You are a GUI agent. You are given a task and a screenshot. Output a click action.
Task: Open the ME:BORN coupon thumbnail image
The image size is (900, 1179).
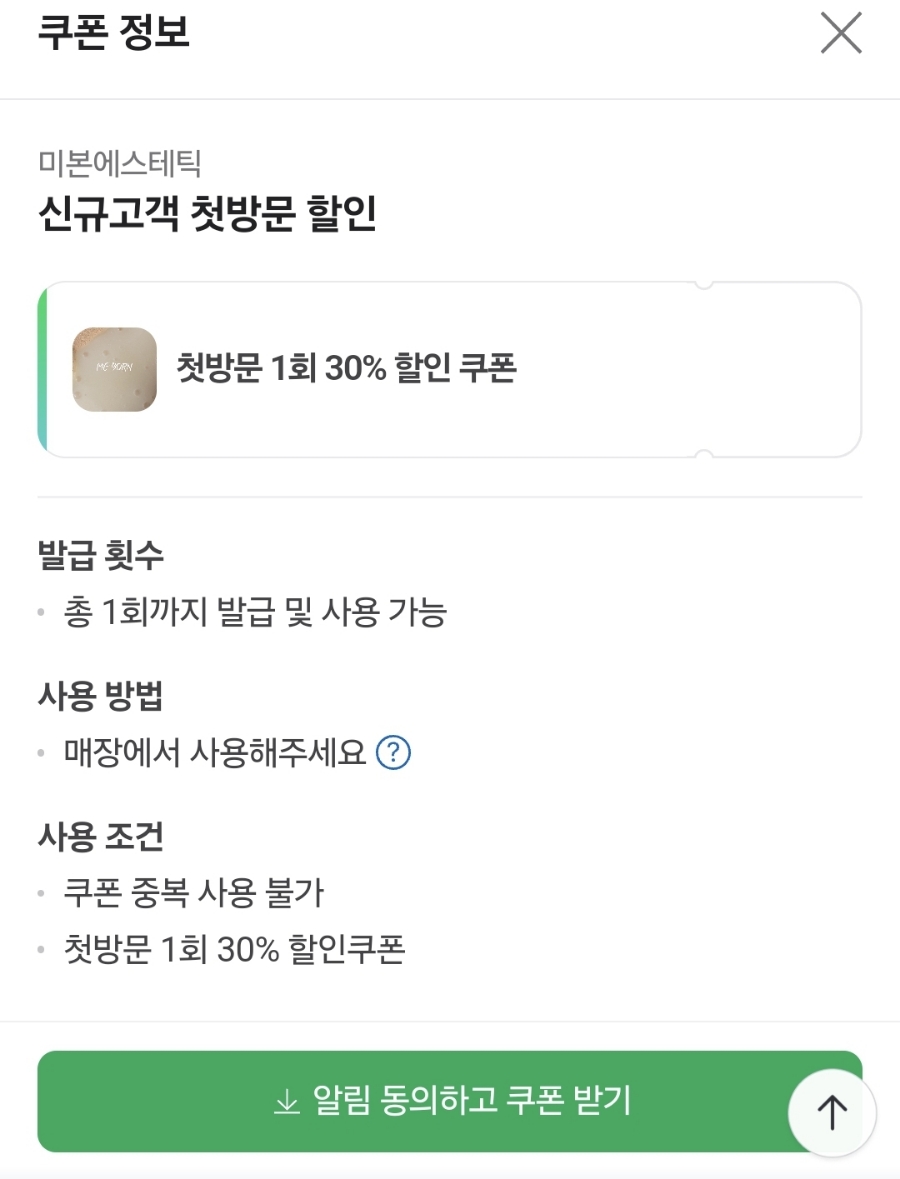(115, 370)
